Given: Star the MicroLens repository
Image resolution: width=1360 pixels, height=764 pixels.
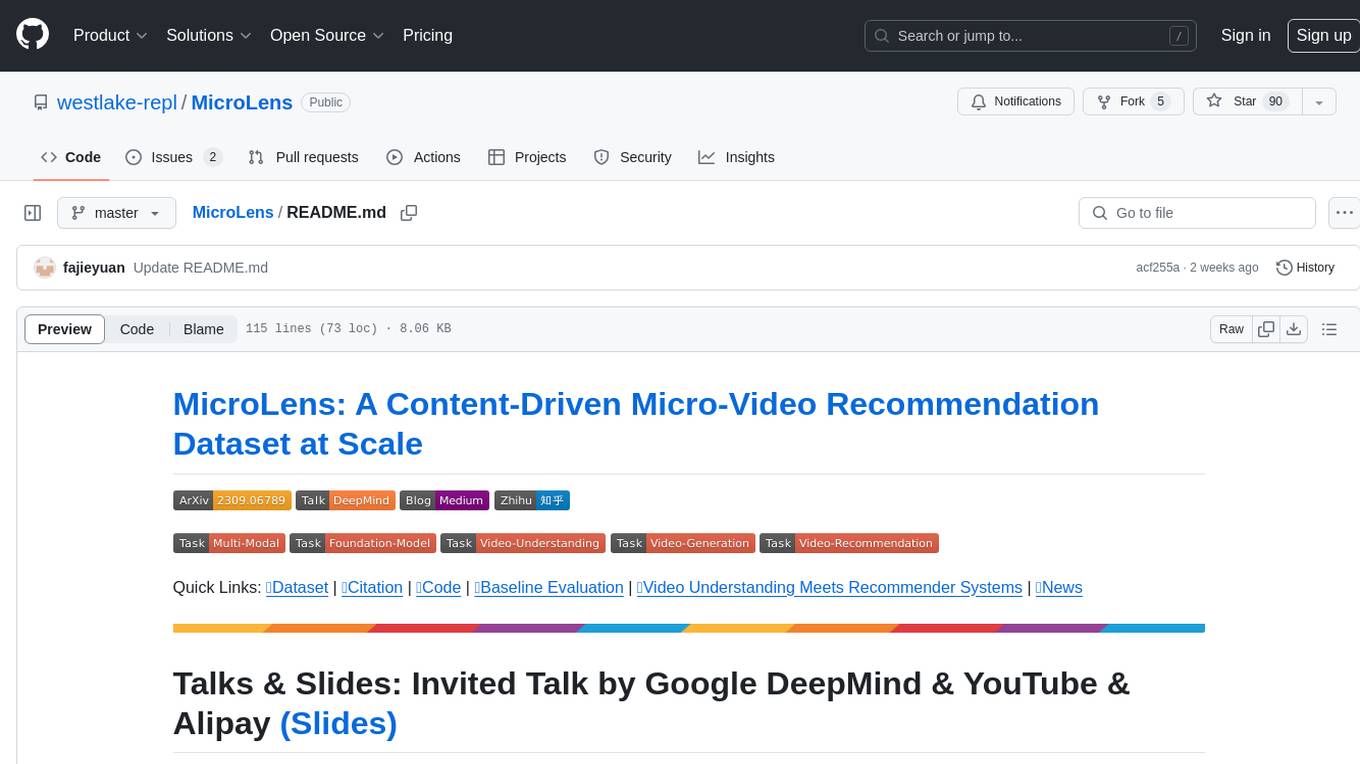Looking at the screenshot, I should coord(1246,102).
